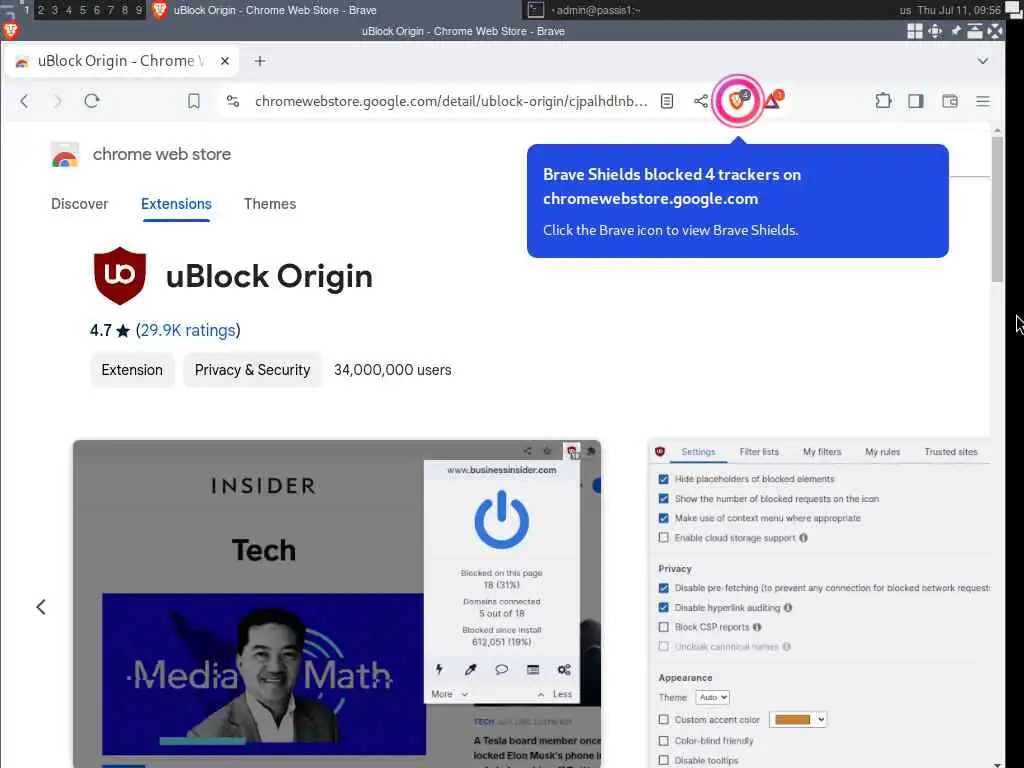Click the Settings tab in settings screenshot
This screenshot has height=768, width=1024.
coord(698,451)
